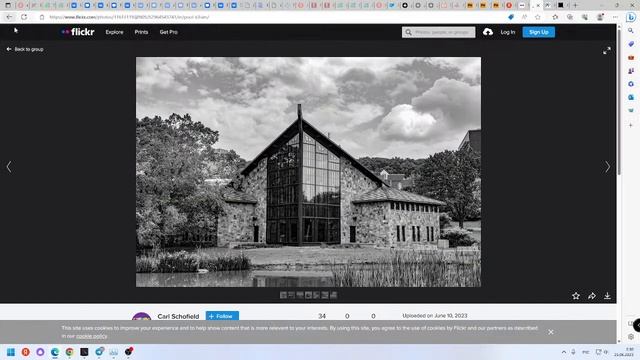The image size is (640, 360).
Task: Share the photo with the arrow icon
Action: coord(592,296)
